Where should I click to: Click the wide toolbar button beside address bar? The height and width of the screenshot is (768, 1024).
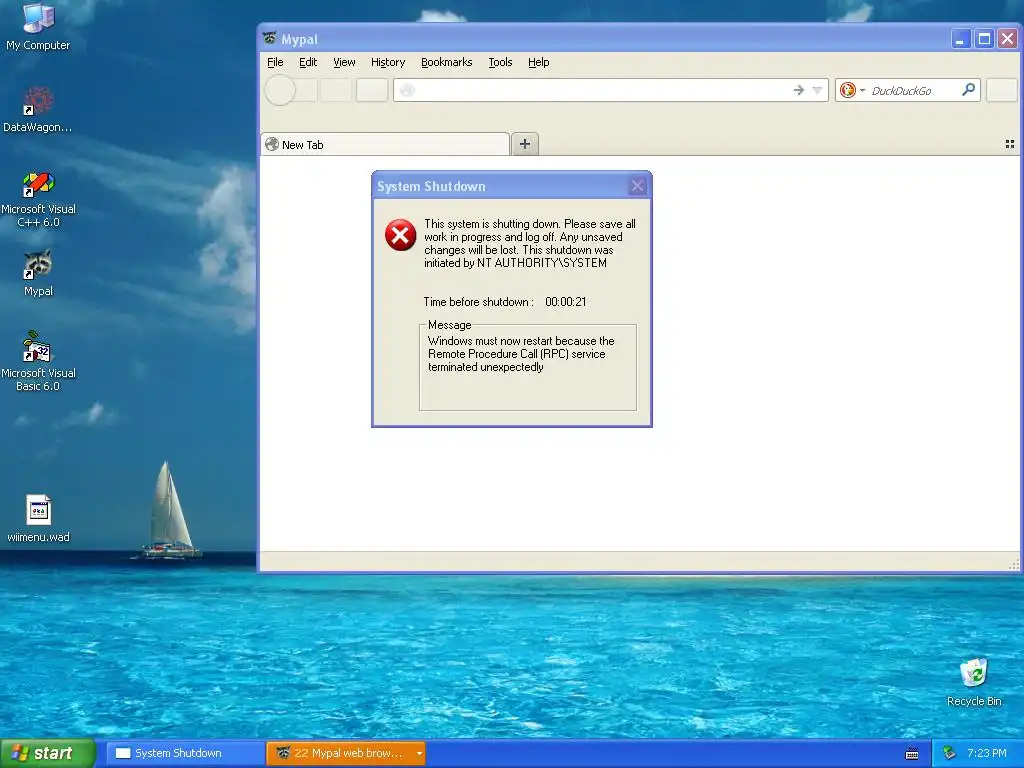[x=372, y=90]
